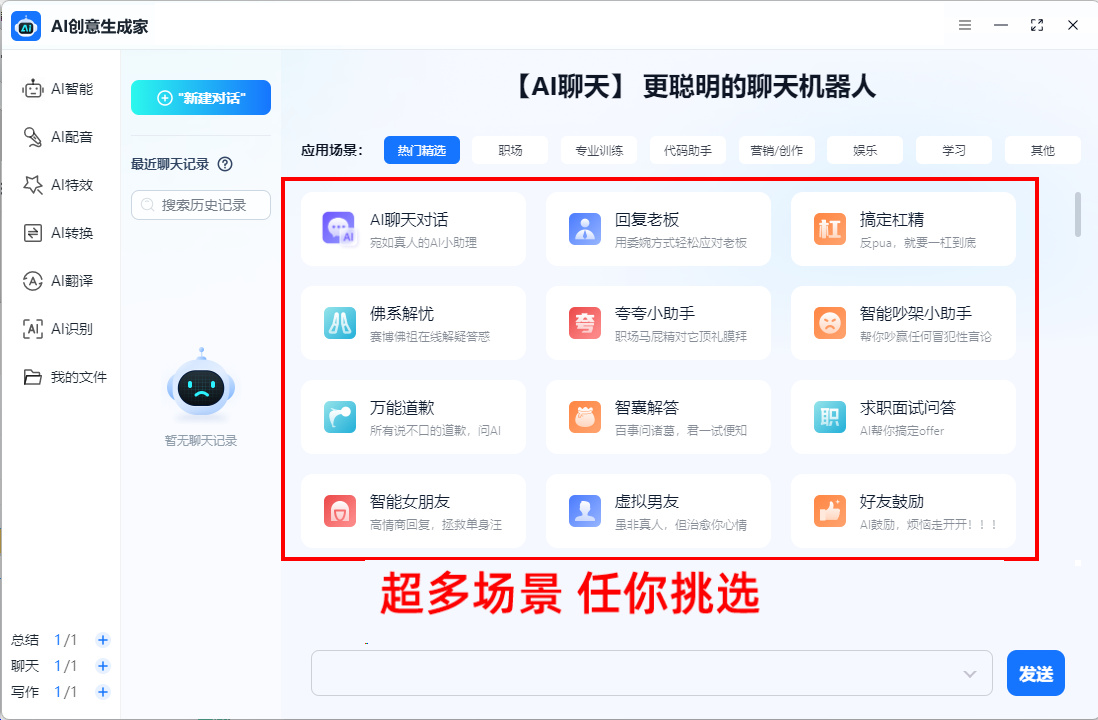
Task: Click the 宛如真人的AI小助理 description text
Action: point(423,242)
